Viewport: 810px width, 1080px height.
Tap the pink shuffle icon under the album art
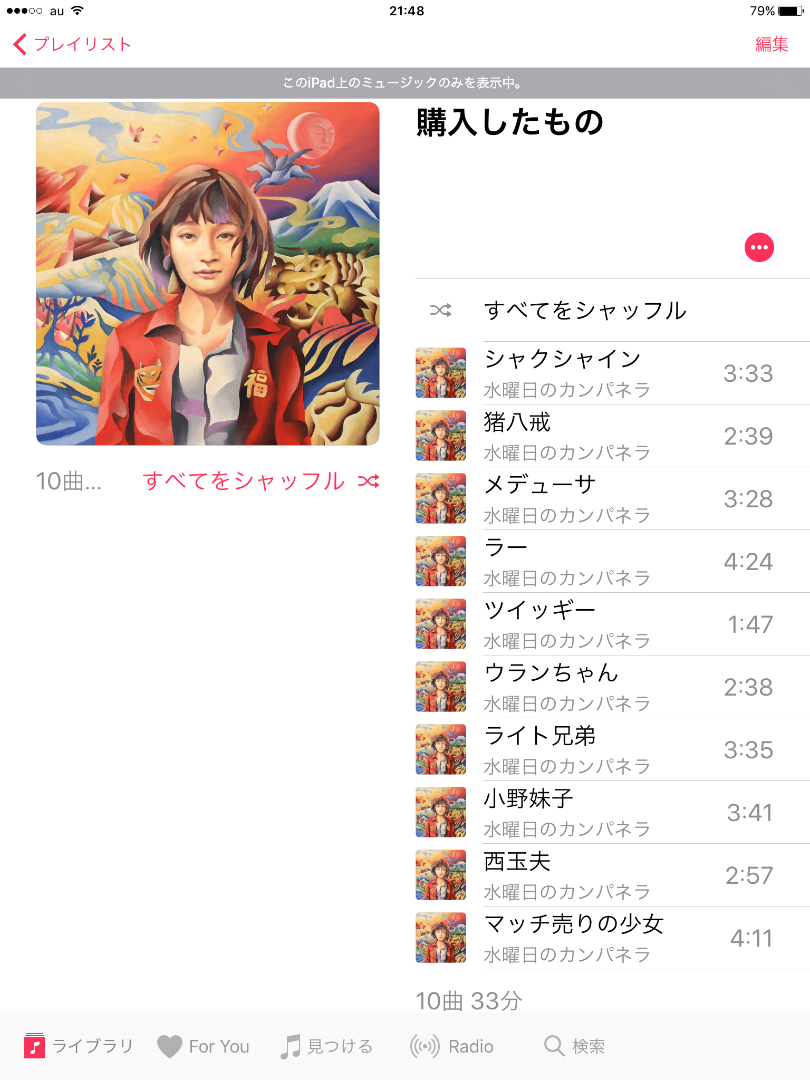pos(368,481)
